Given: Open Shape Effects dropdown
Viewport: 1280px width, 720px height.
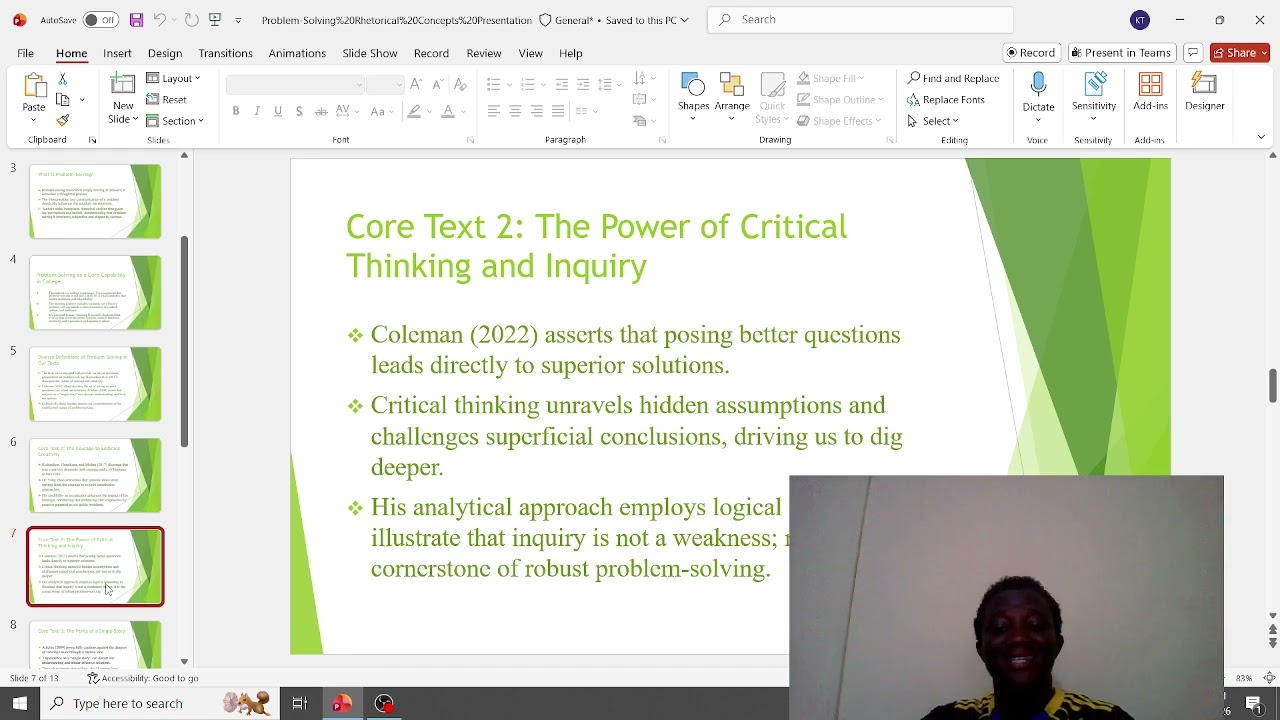Looking at the screenshot, I should tap(839, 121).
